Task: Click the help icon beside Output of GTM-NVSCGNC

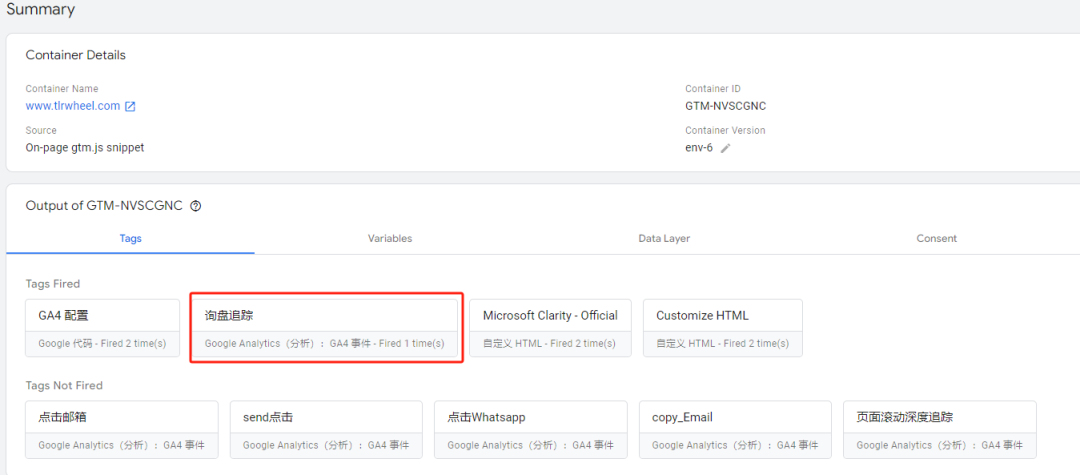Action: coord(196,206)
